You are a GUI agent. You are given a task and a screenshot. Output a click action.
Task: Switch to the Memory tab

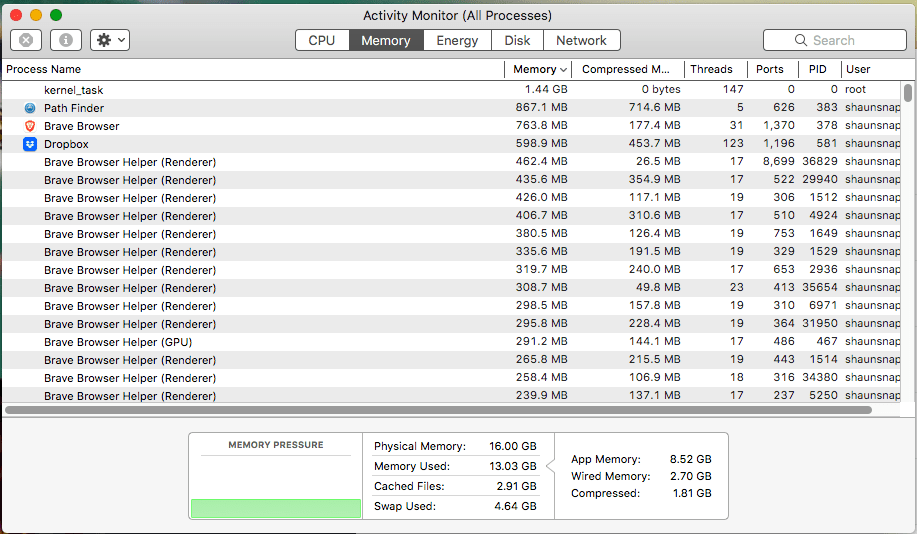pos(386,40)
